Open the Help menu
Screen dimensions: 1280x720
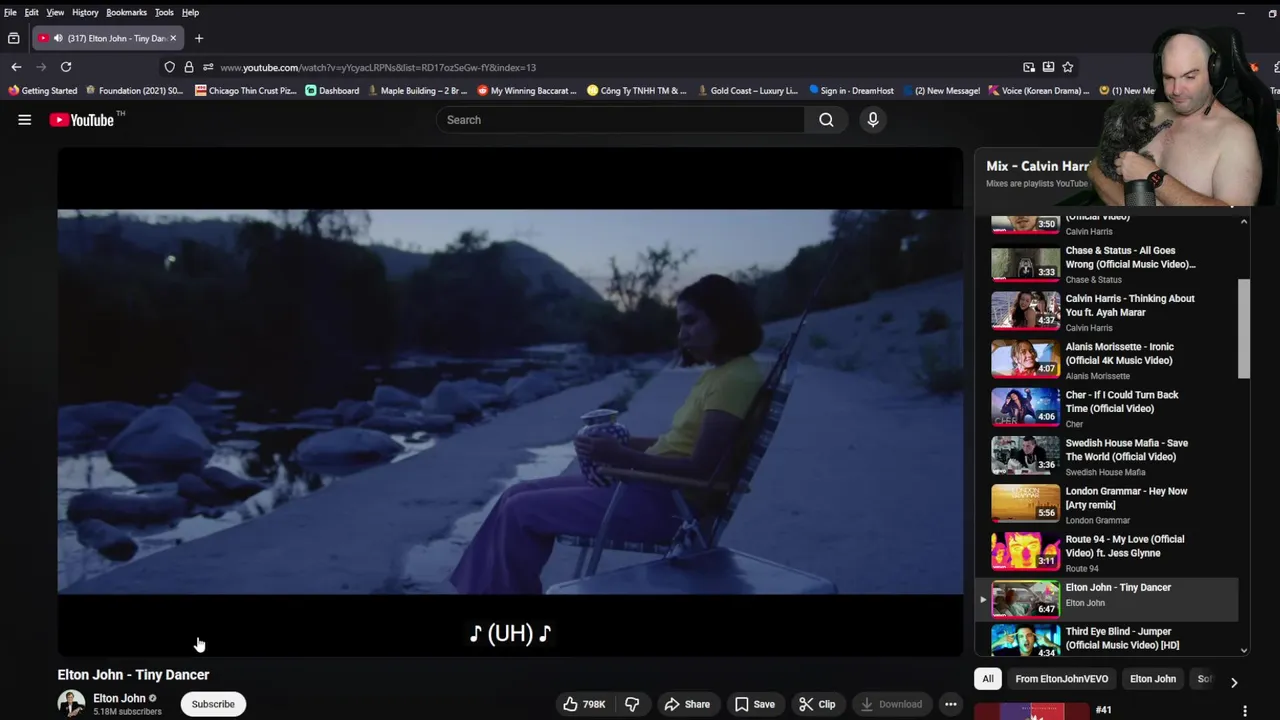pyautogui.click(x=190, y=12)
